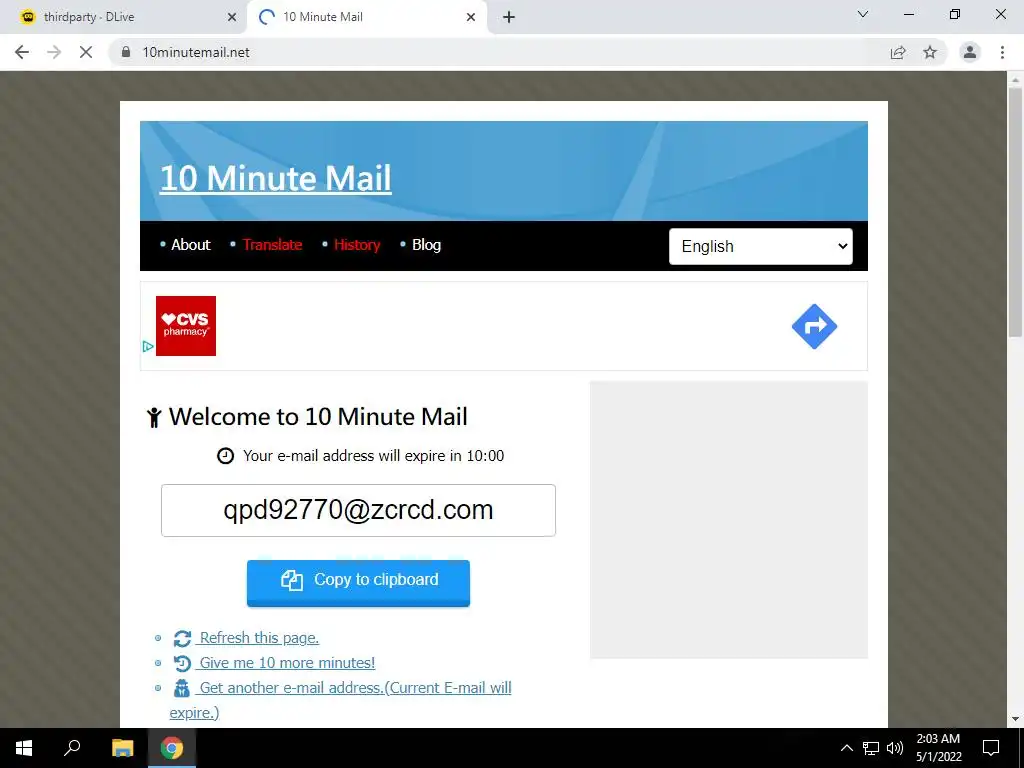
Task: Open Chrome's three-dot menu
Action: pos(1002,52)
